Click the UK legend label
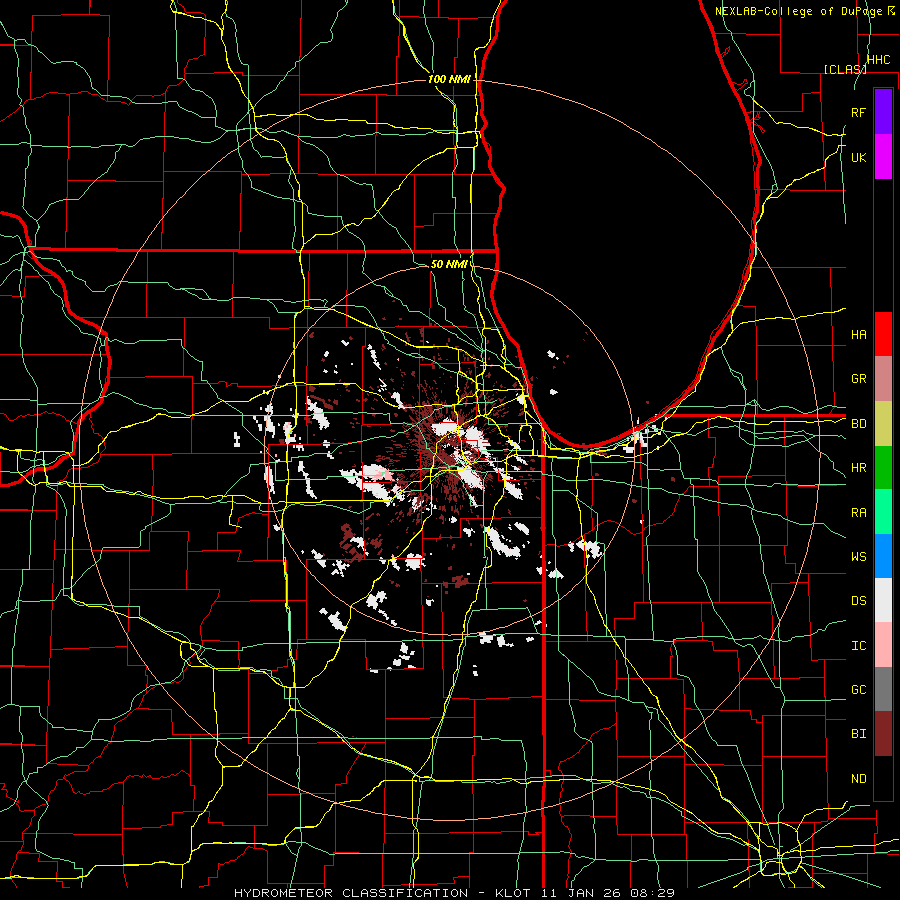Screen dimensions: 900x900 [x=858, y=157]
